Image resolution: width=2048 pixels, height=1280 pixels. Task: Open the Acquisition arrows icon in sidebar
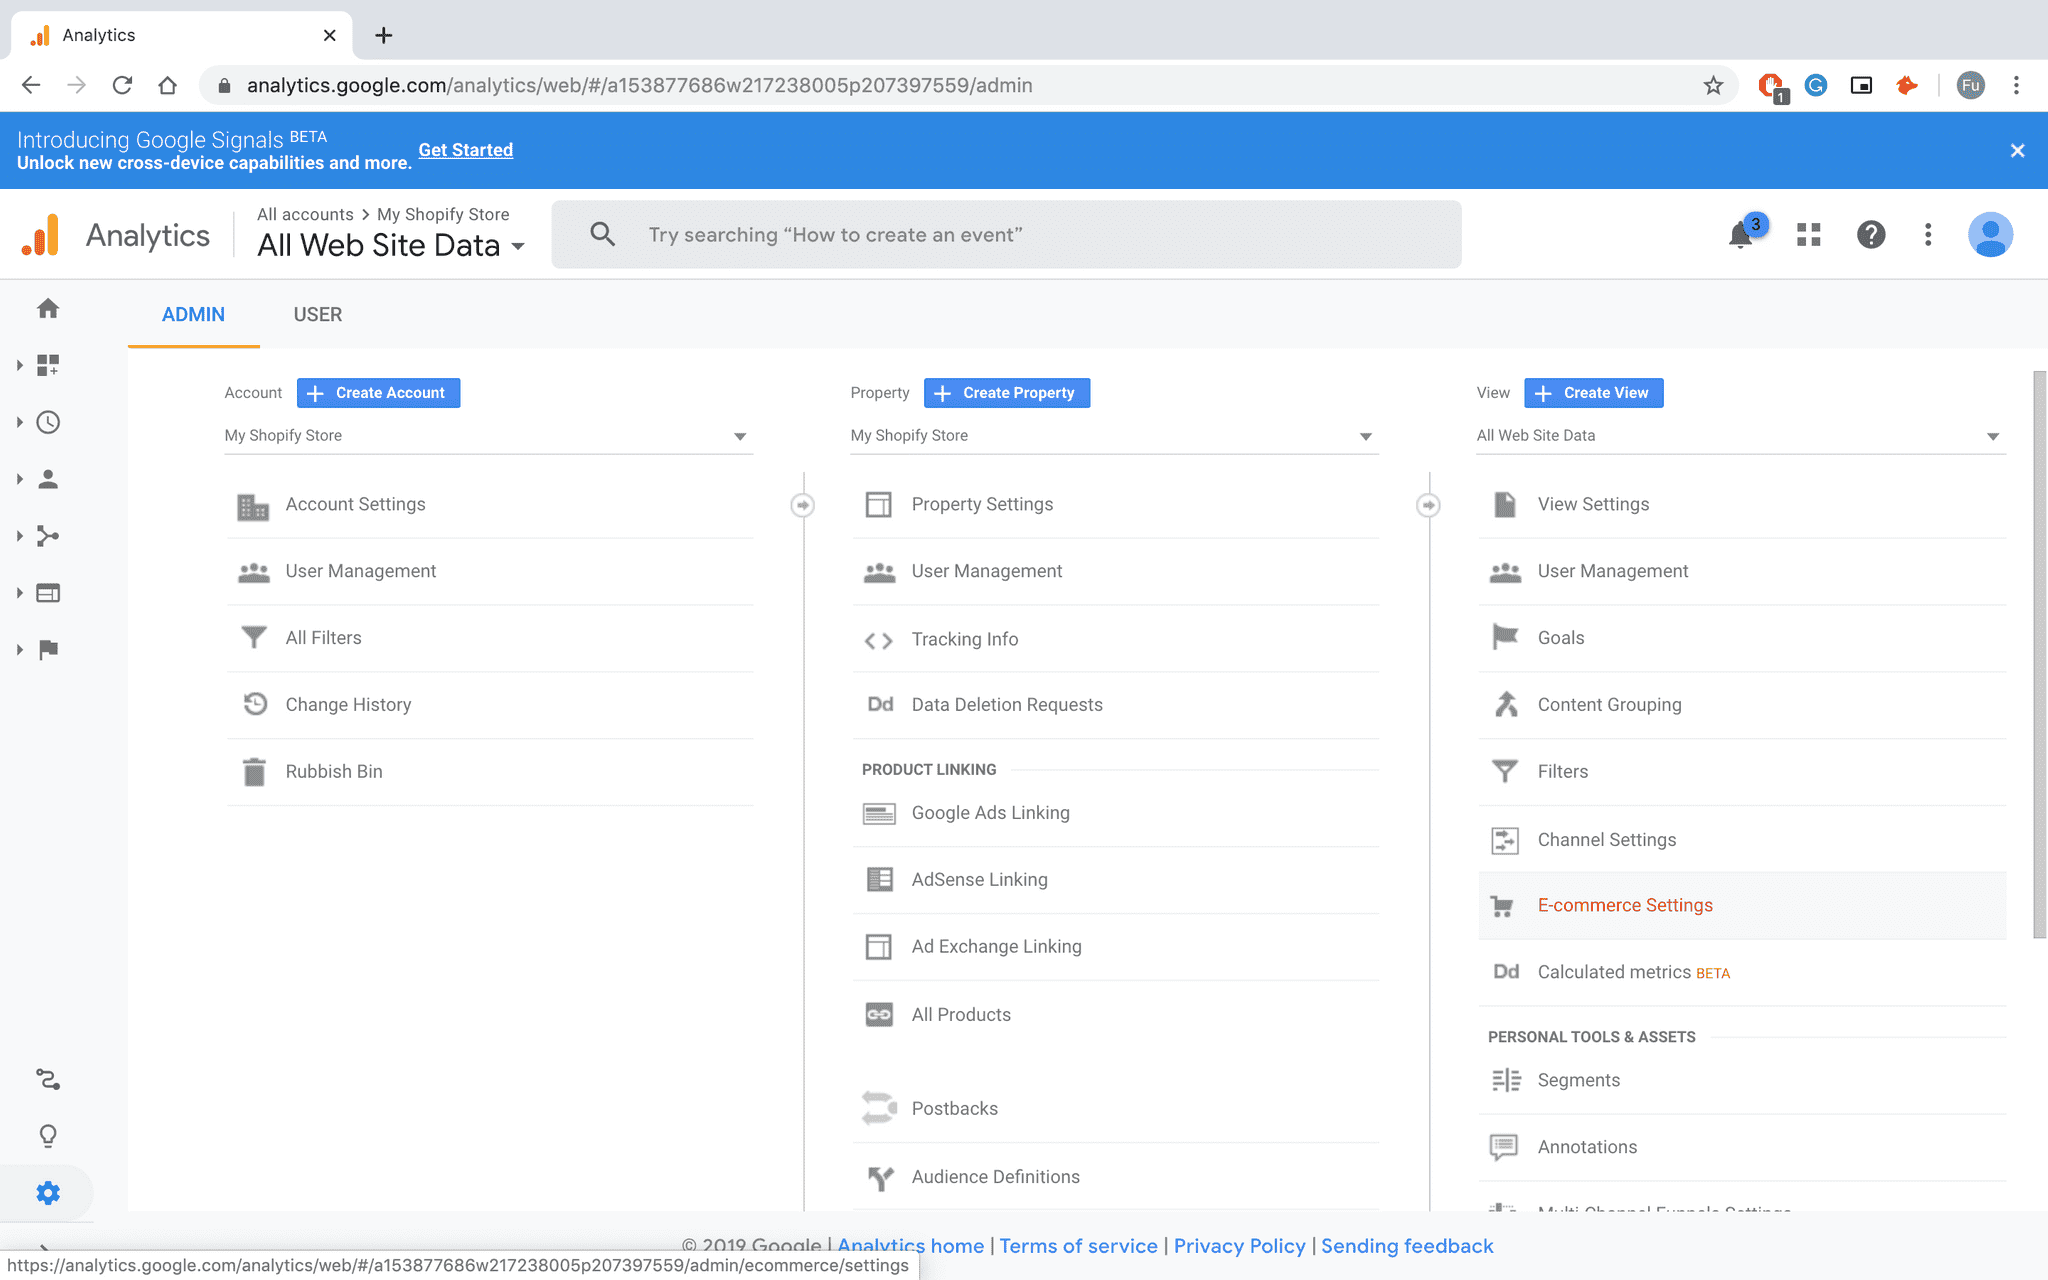point(48,536)
